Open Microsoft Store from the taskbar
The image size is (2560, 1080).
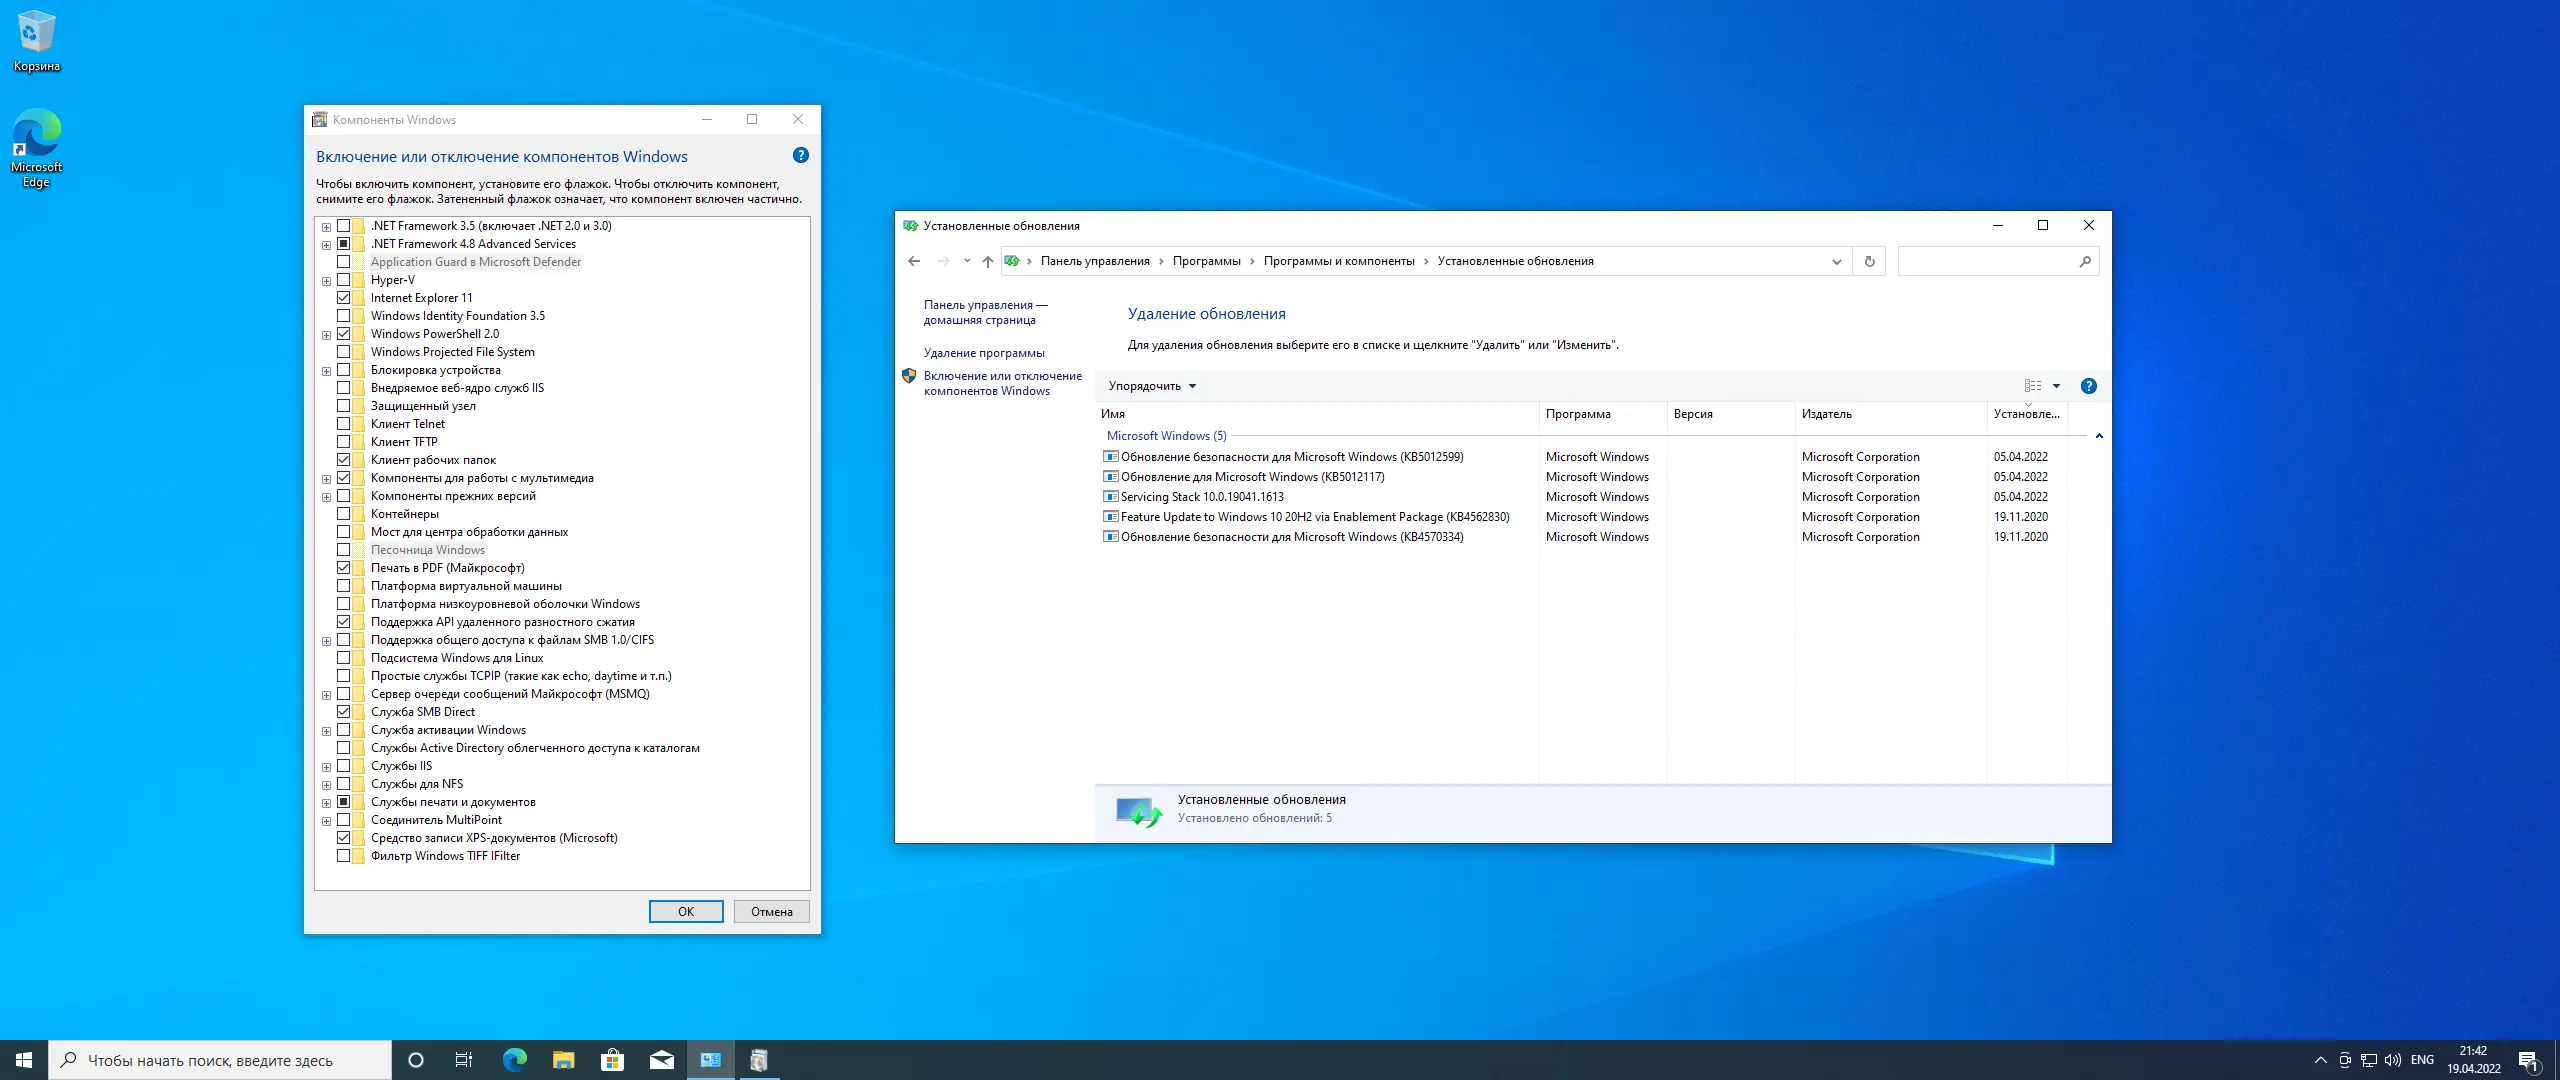point(612,1060)
